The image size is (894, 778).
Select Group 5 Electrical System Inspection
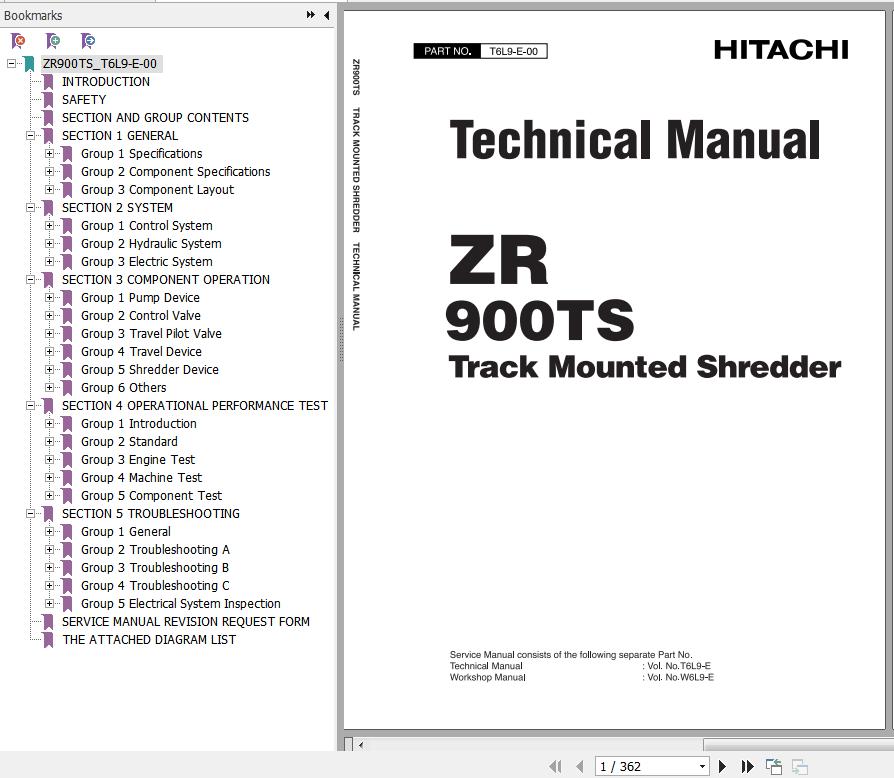(x=181, y=604)
